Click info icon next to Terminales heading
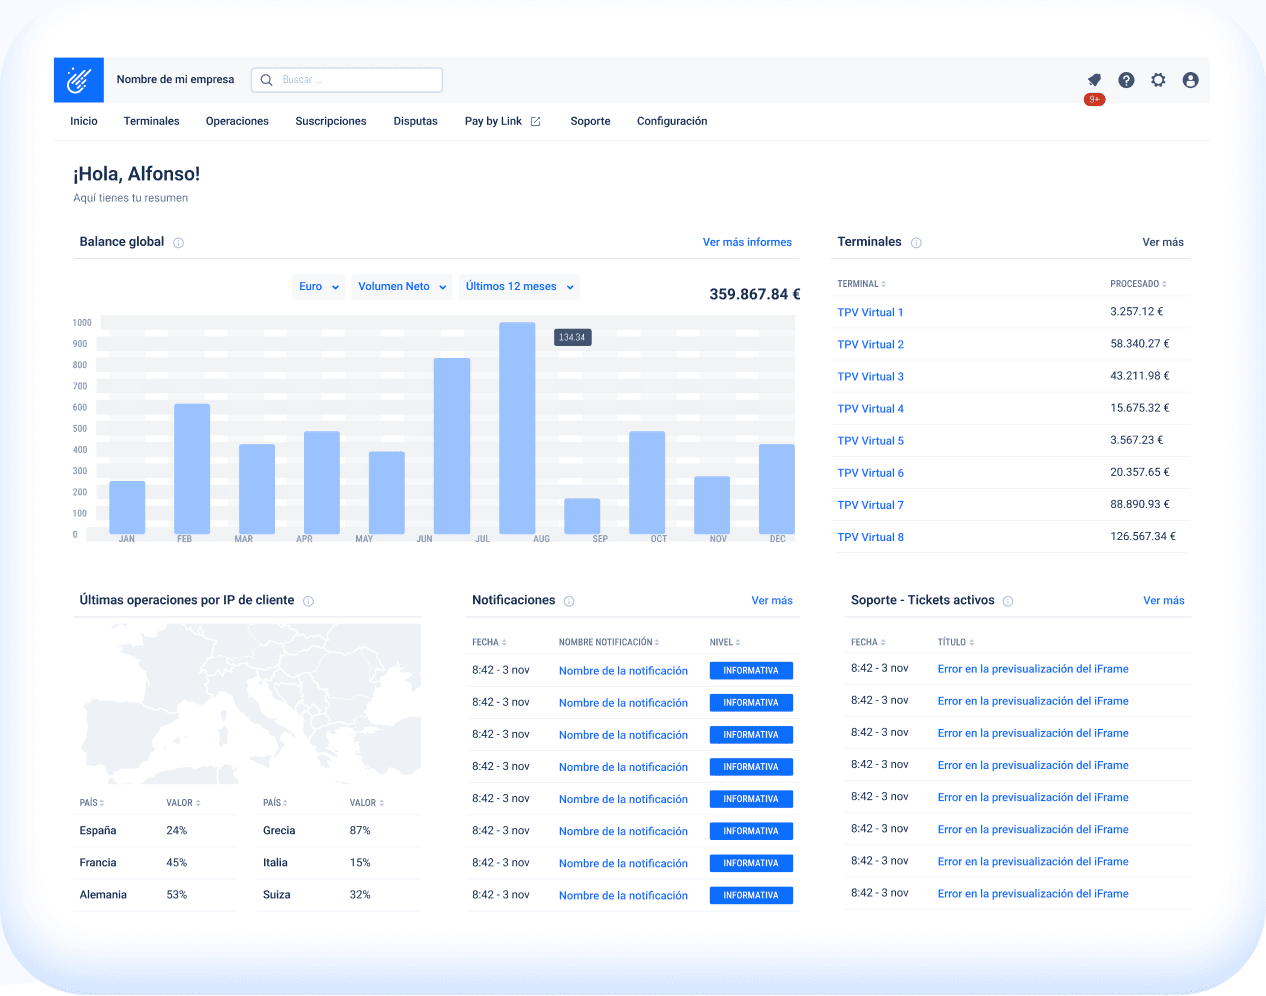 pos(916,243)
